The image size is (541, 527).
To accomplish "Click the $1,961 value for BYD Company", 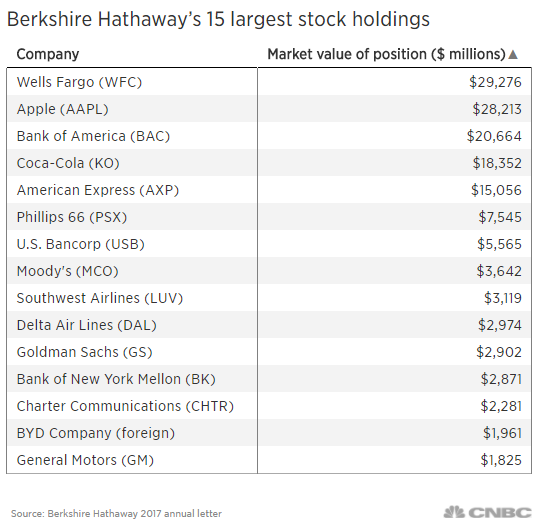I will tap(502, 433).
